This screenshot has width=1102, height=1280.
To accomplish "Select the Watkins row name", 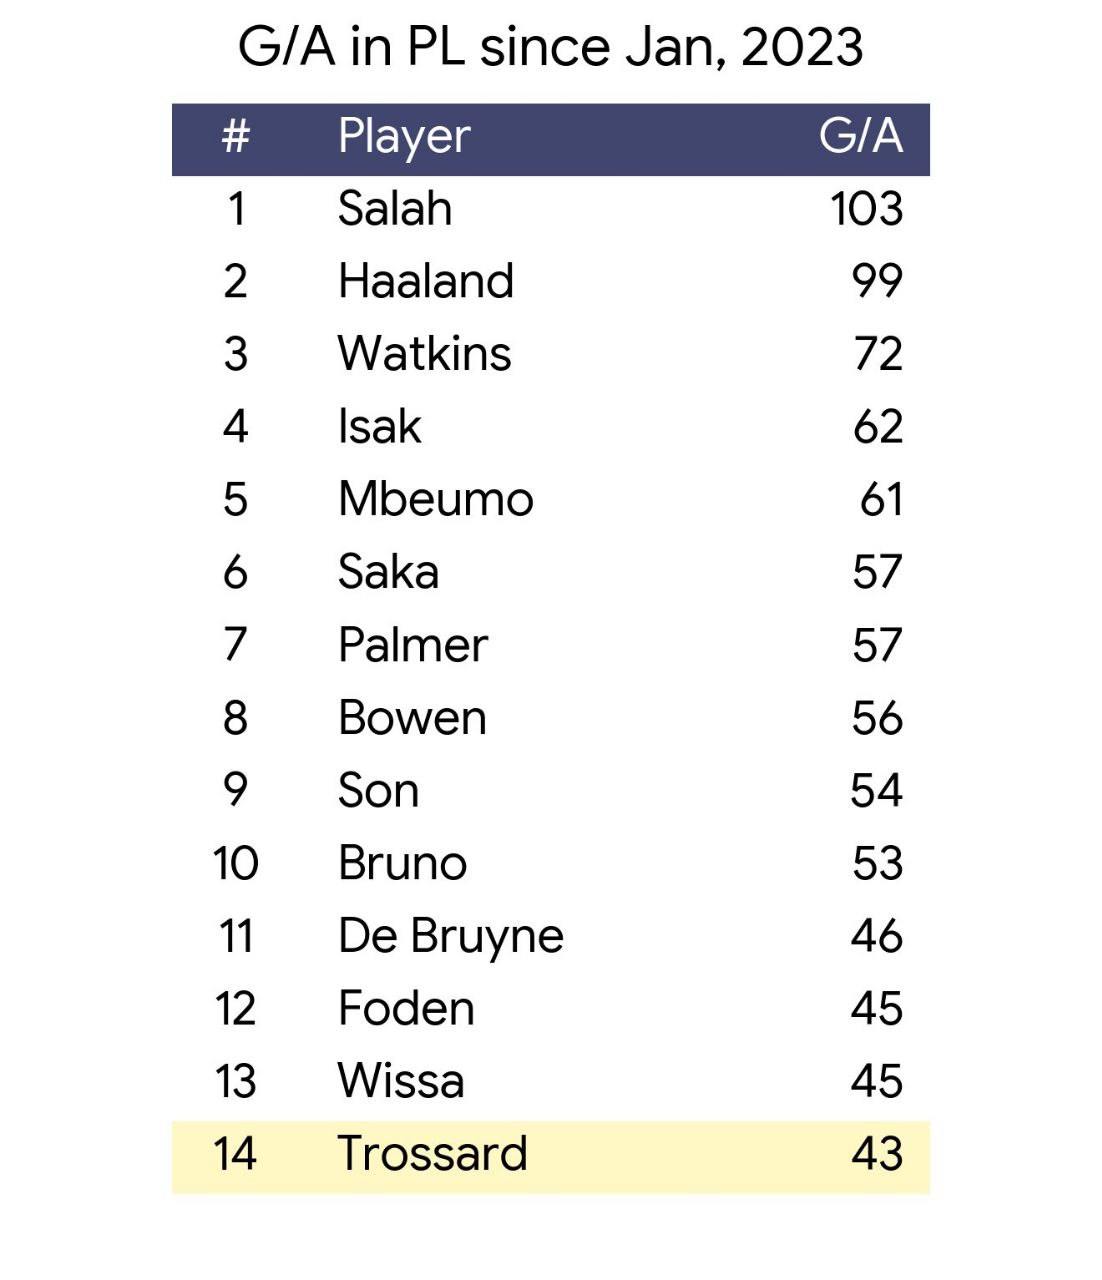I will (425, 354).
